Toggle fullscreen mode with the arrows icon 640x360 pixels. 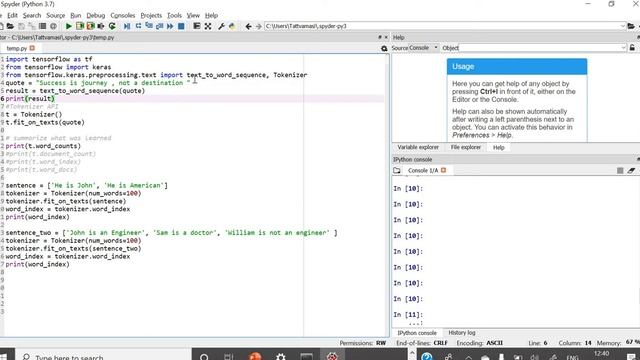[x=208, y=26]
